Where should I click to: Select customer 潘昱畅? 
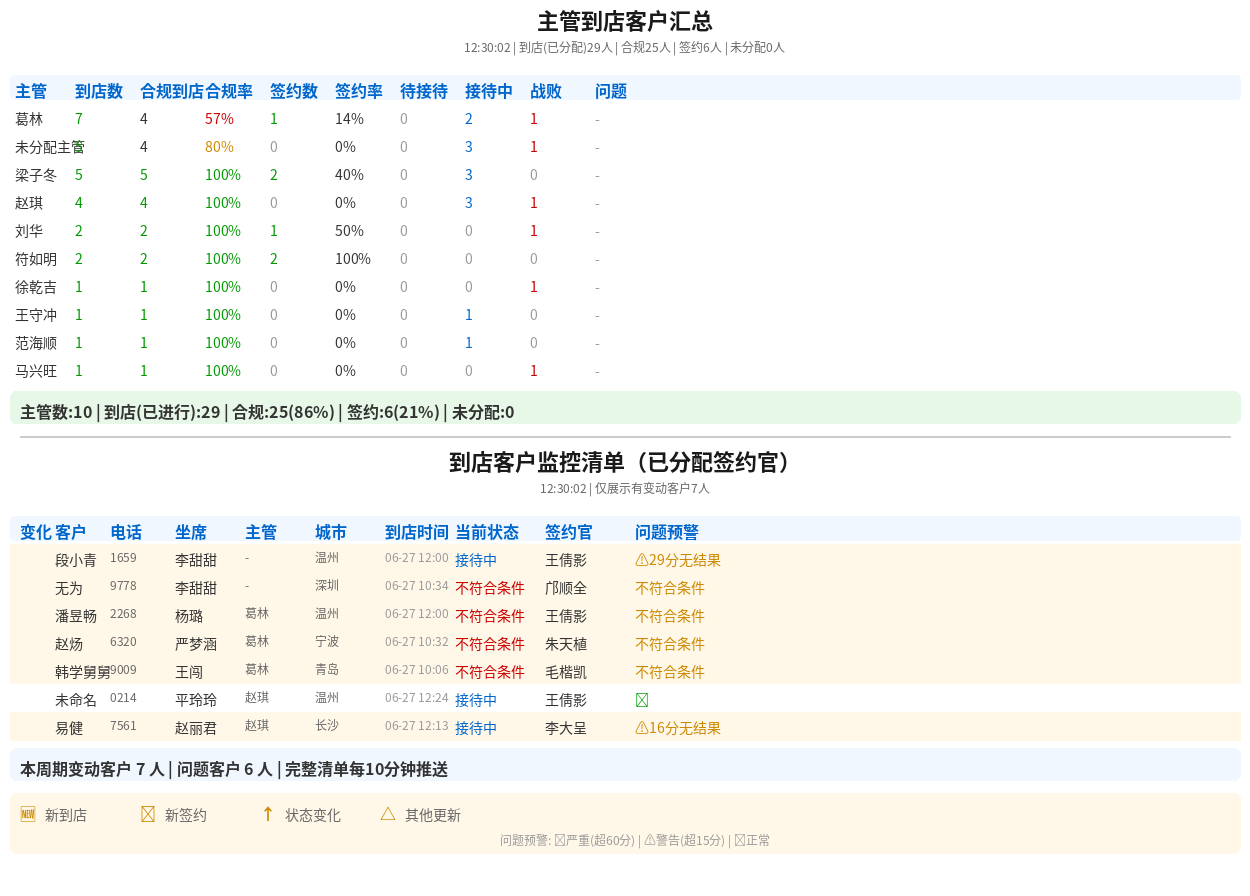[76, 616]
